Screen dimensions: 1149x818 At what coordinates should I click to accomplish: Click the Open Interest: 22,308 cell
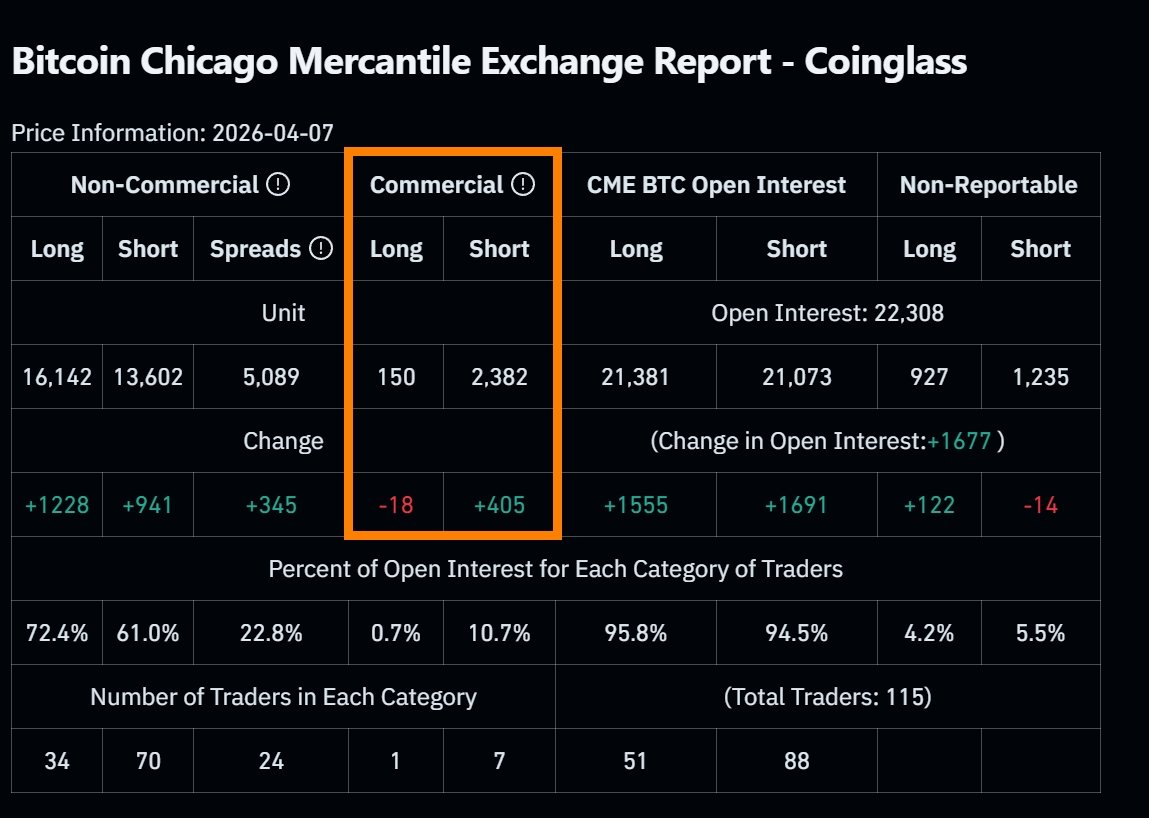pos(827,313)
